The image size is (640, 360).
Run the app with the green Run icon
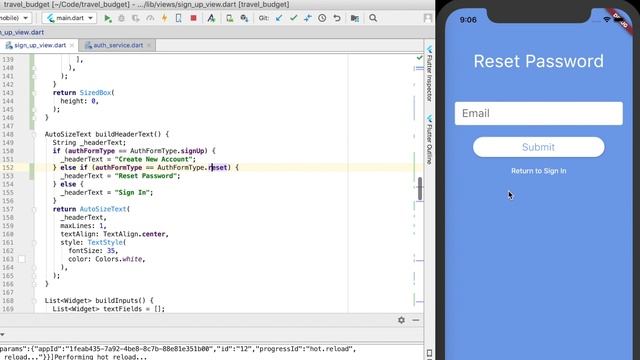(x=108, y=18)
